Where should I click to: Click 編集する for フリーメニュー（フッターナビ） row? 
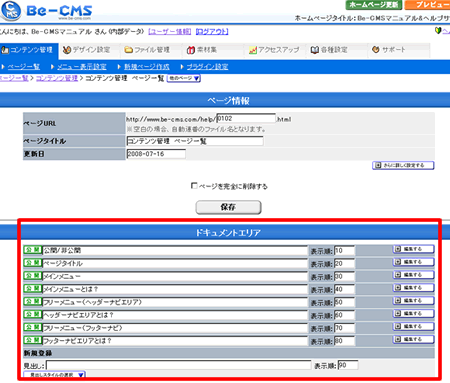coord(413,326)
